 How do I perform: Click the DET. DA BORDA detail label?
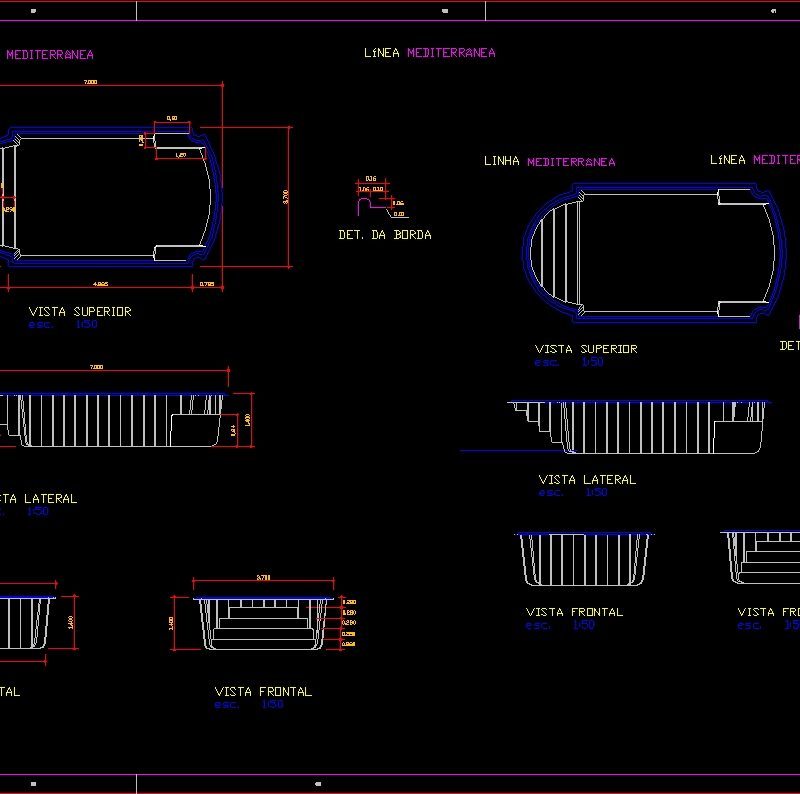pos(384,235)
